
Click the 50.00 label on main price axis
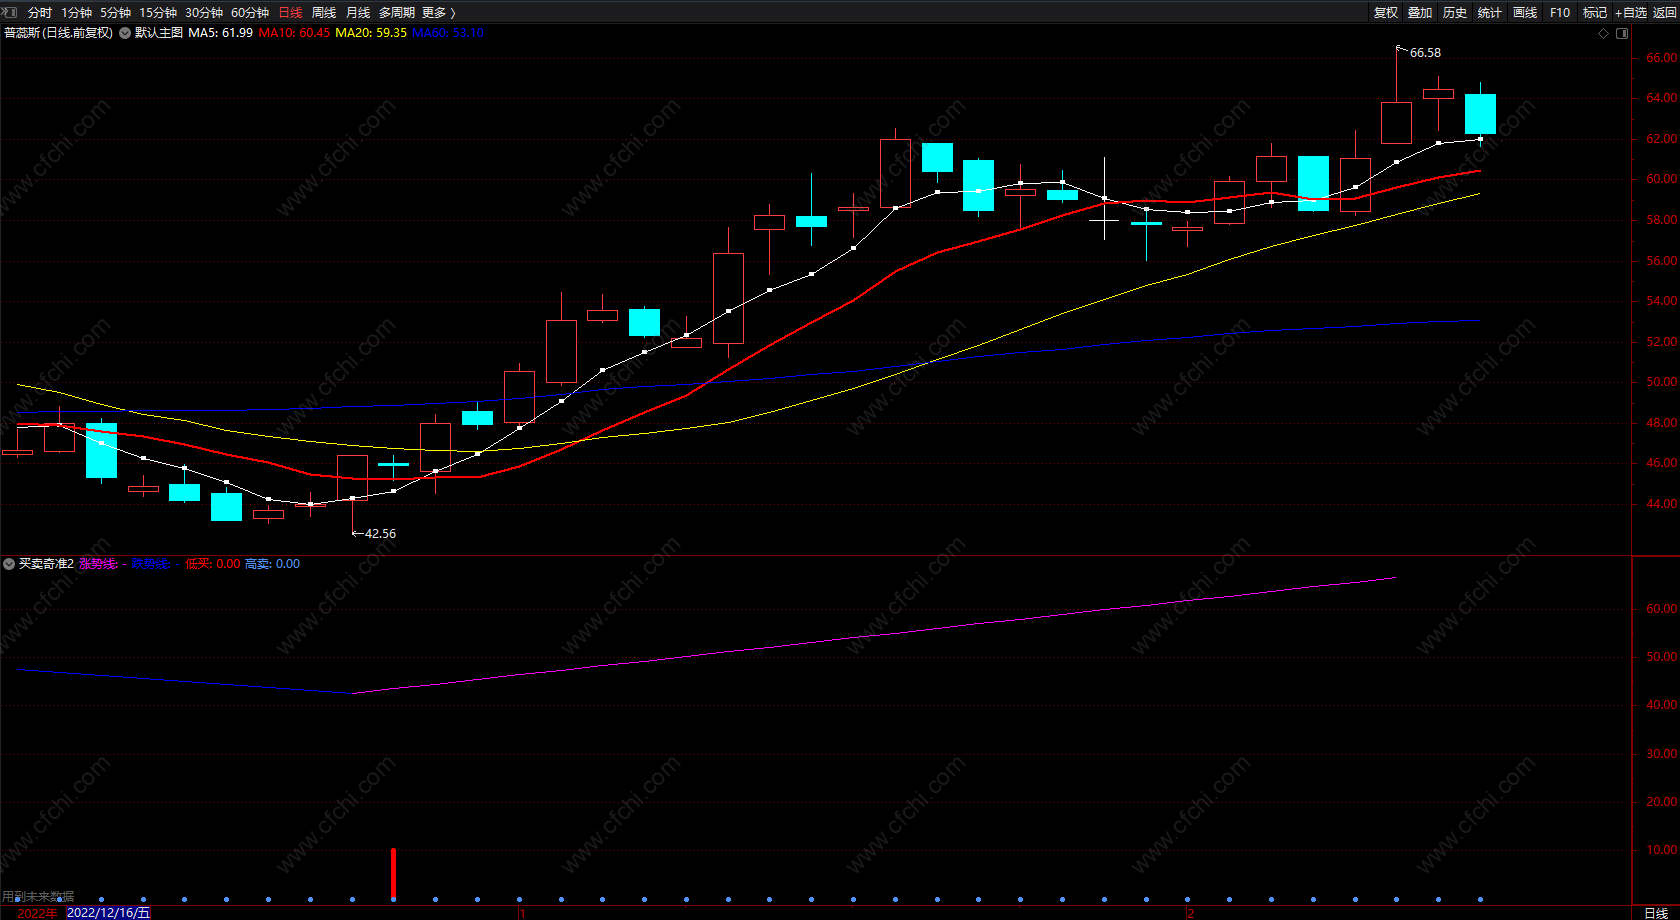click(x=1661, y=382)
